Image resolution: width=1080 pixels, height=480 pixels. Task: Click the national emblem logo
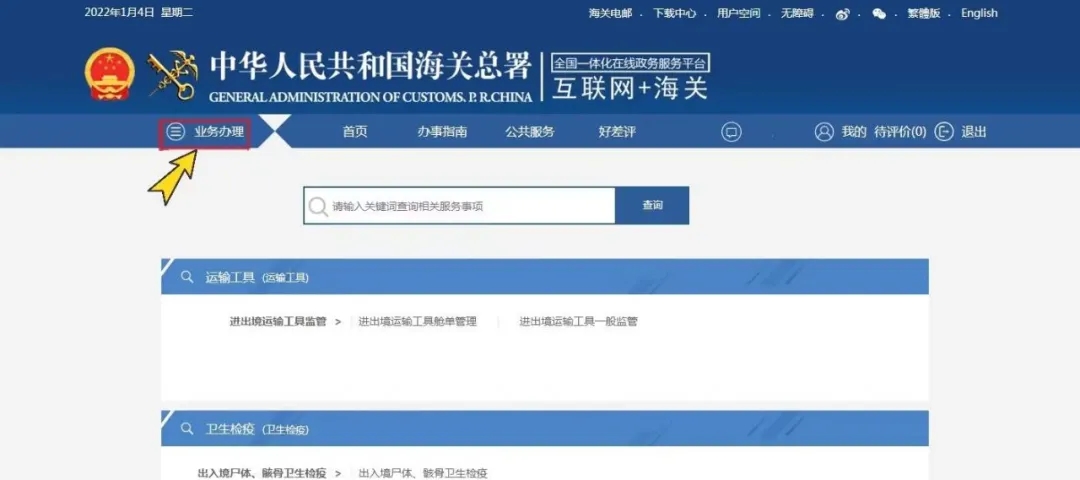point(109,74)
